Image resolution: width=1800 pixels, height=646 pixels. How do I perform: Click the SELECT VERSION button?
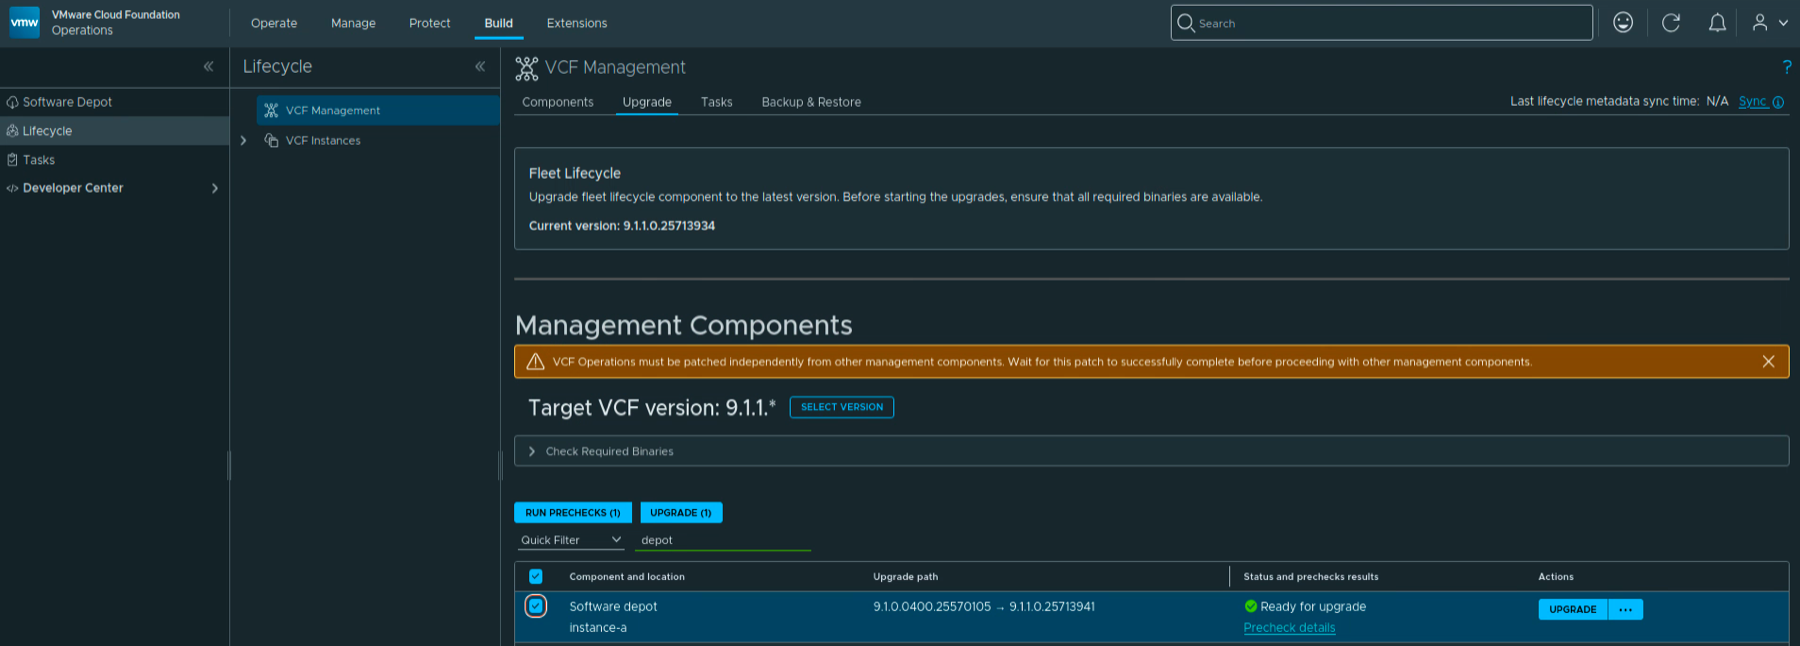842,407
